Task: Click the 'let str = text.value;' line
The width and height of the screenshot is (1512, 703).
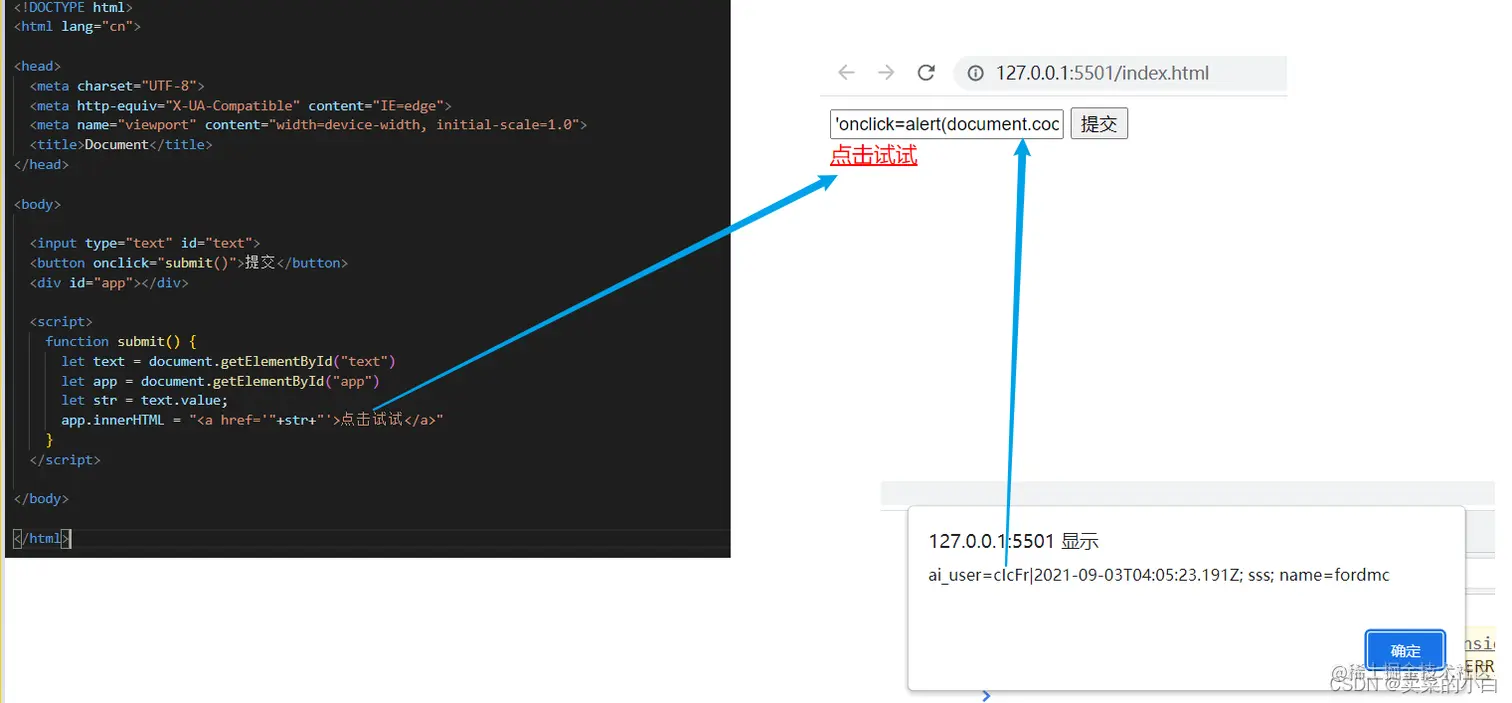Action: [x=145, y=400]
